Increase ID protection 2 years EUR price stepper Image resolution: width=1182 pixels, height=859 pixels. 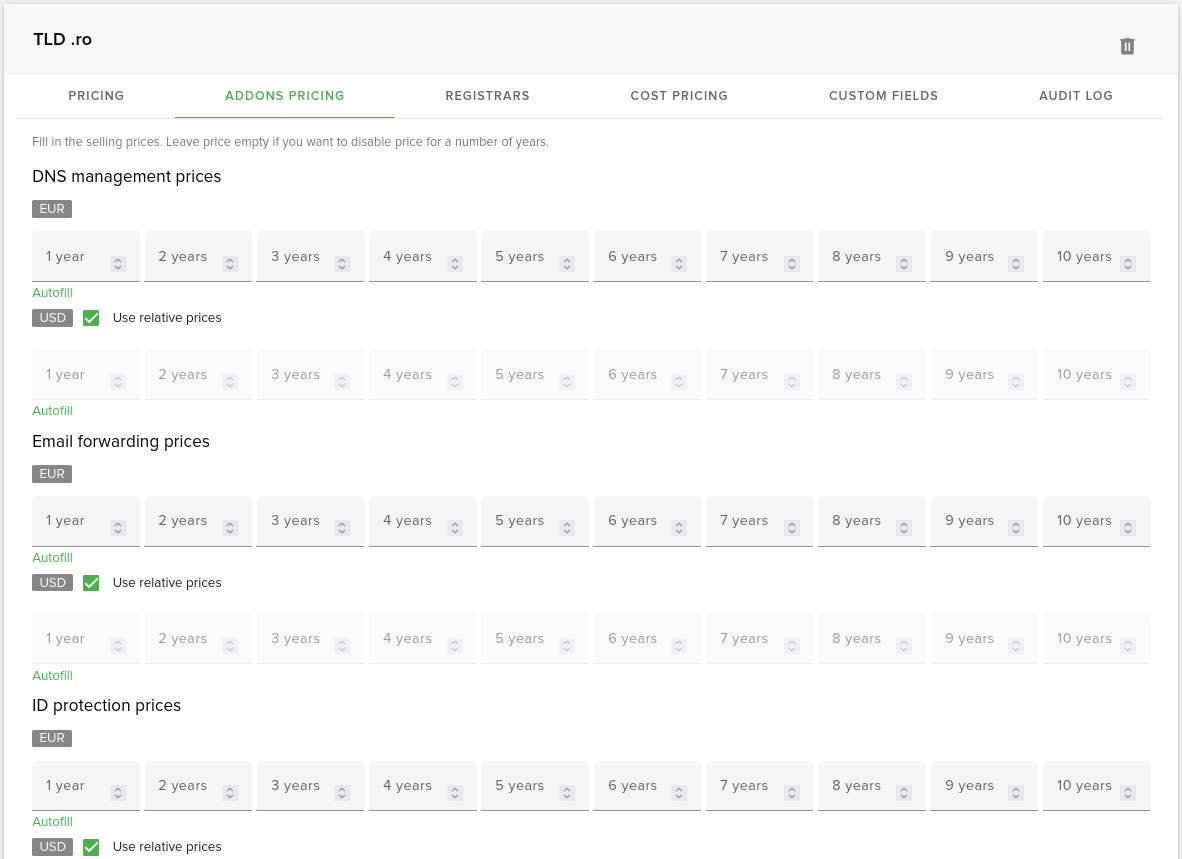tap(230, 789)
